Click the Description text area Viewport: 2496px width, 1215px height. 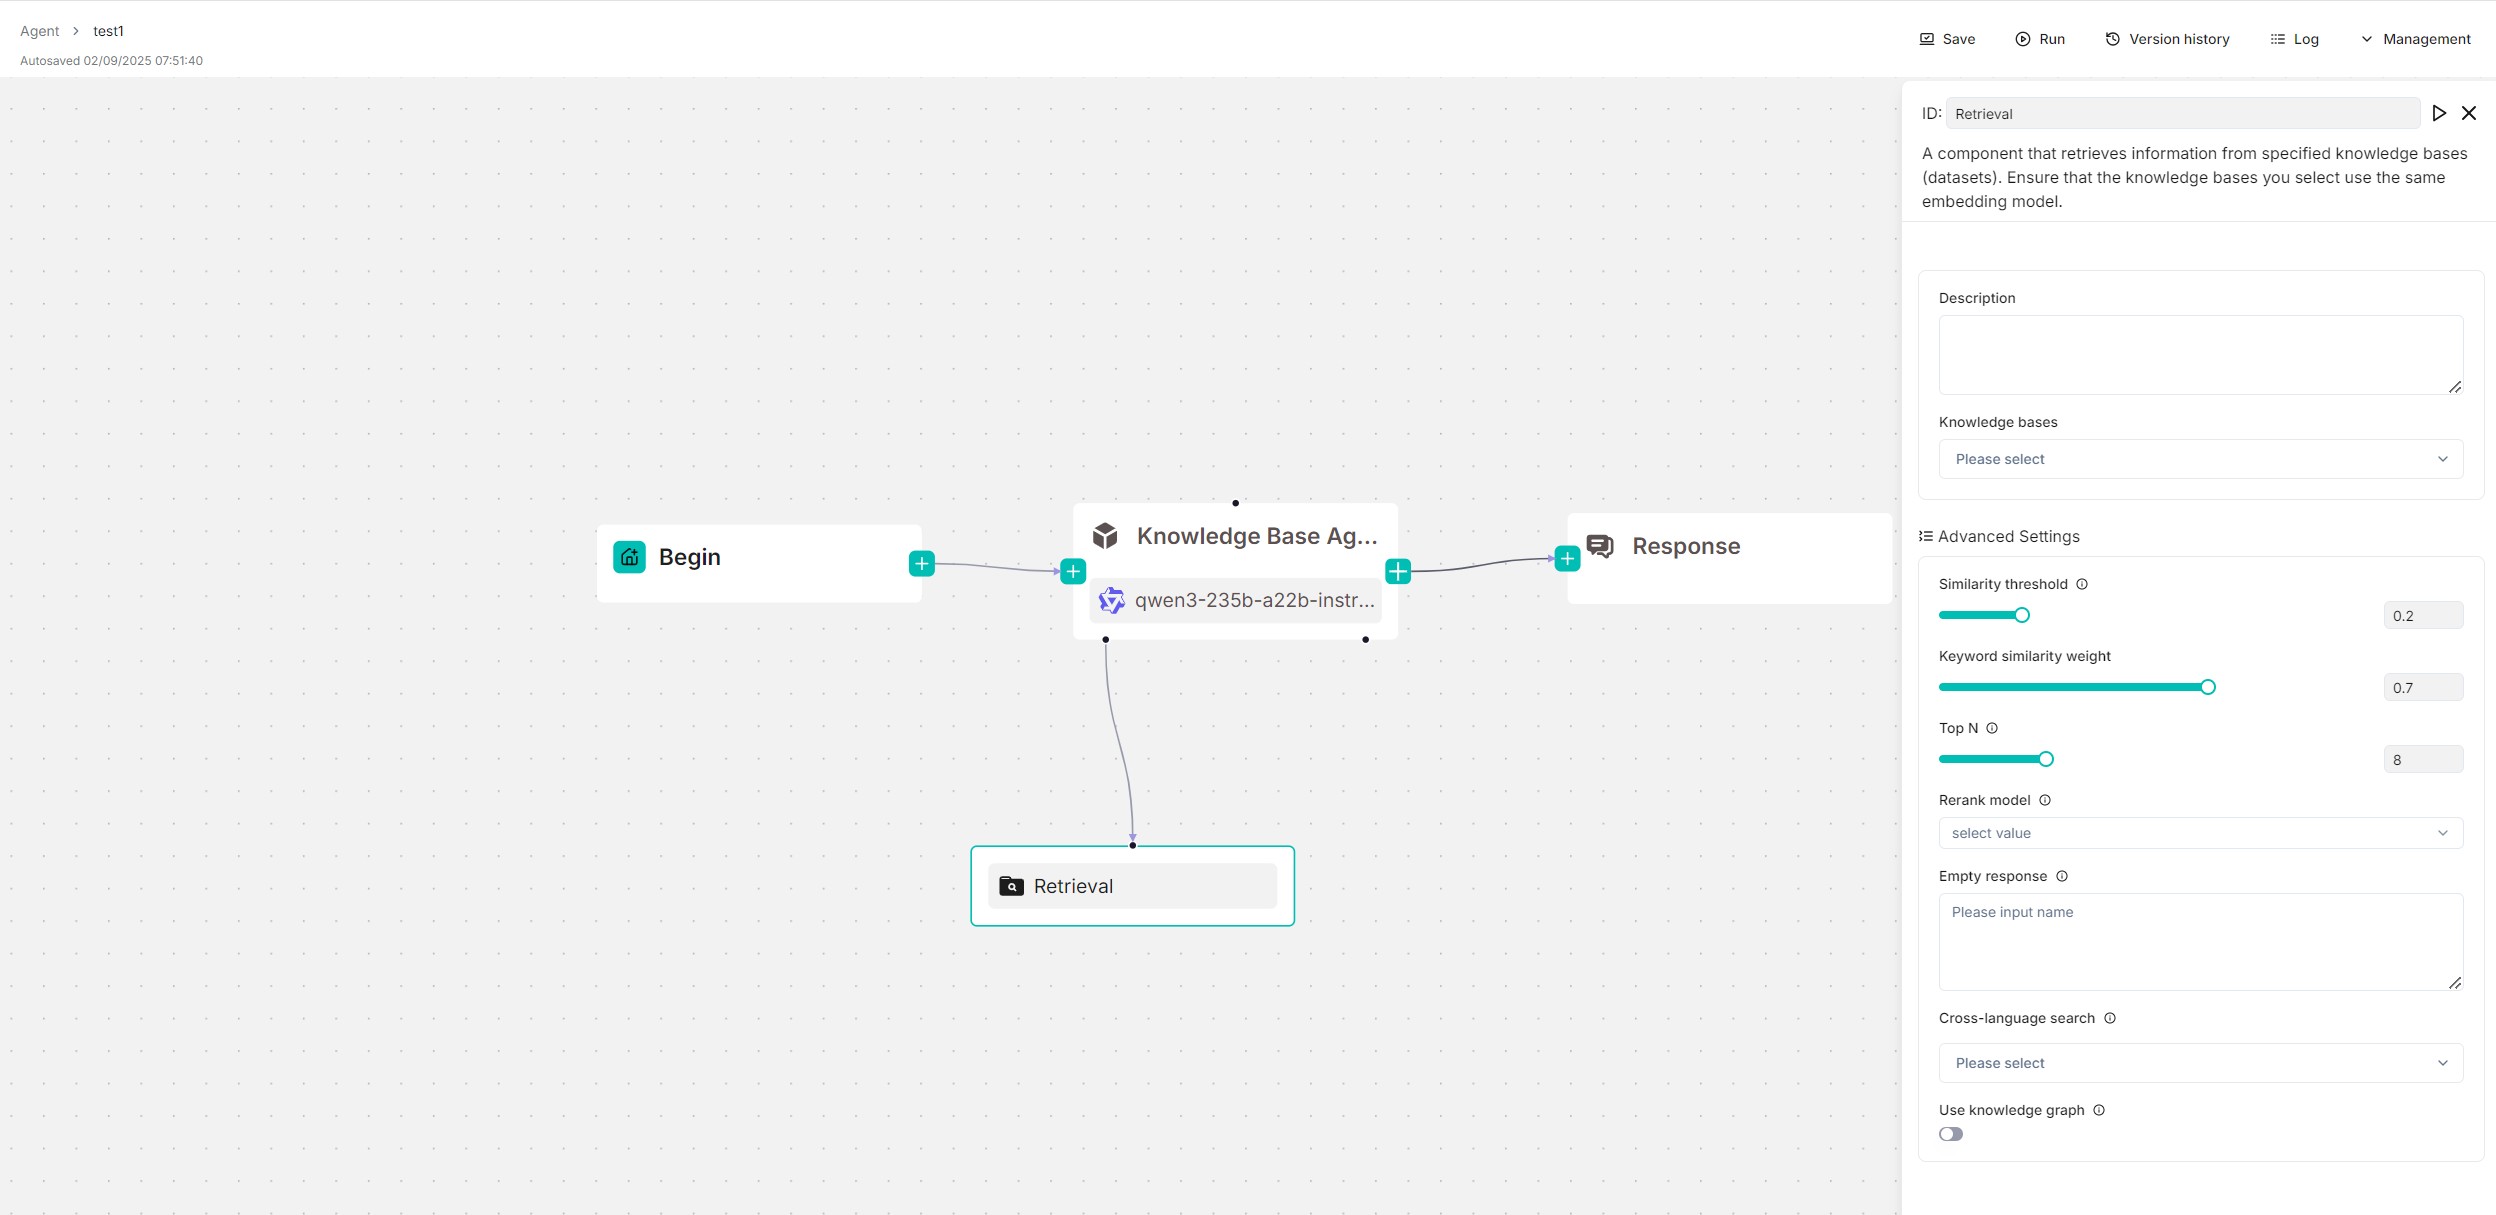click(x=2200, y=355)
